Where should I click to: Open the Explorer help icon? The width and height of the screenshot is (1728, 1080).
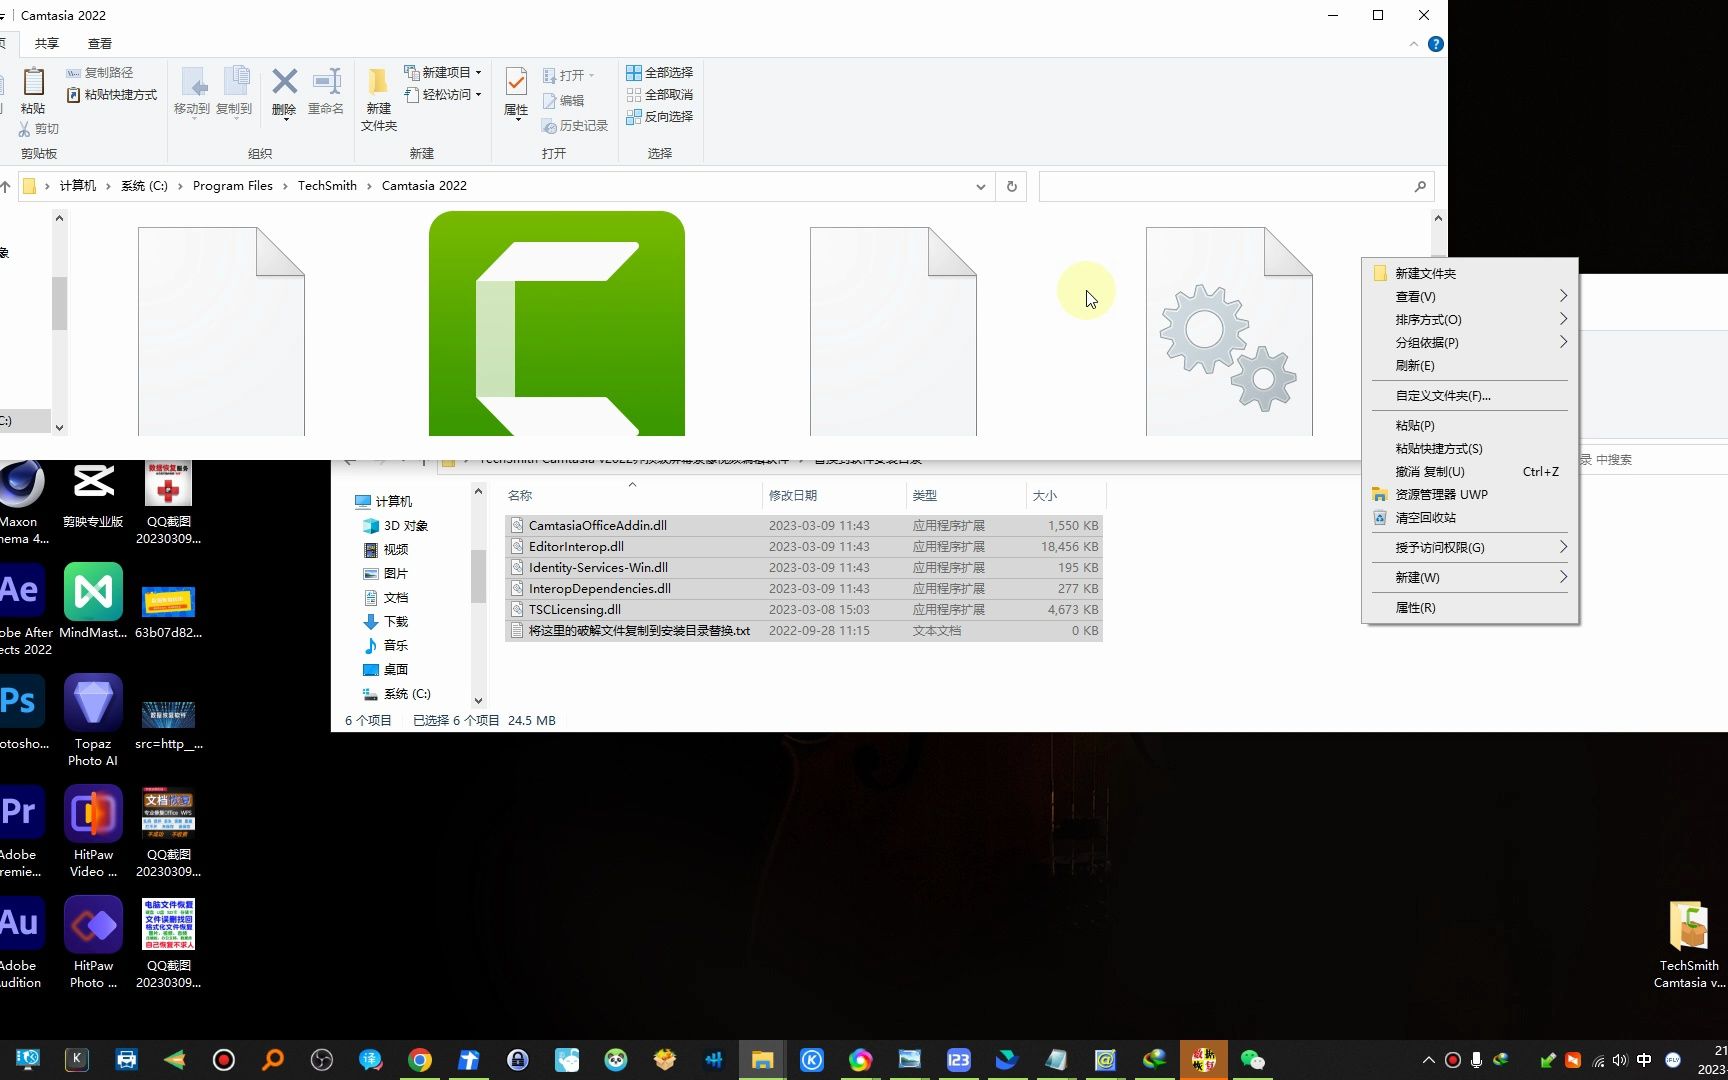(x=1436, y=44)
